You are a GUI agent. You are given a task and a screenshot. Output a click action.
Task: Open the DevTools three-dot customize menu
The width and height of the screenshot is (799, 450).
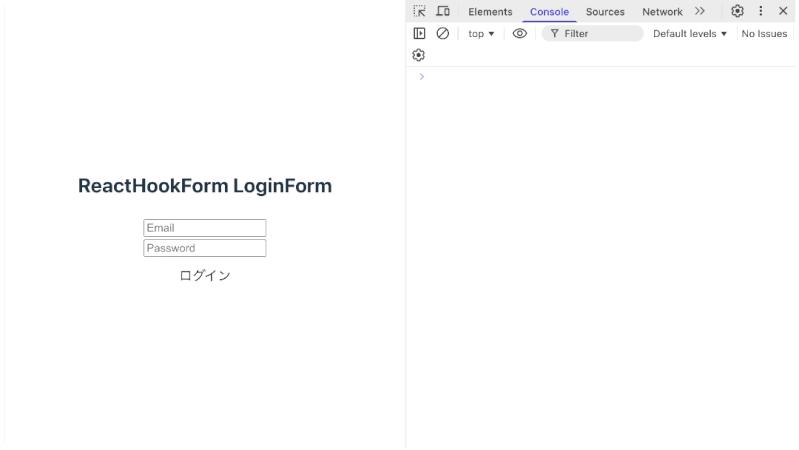pyautogui.click(x=760, y=11)
